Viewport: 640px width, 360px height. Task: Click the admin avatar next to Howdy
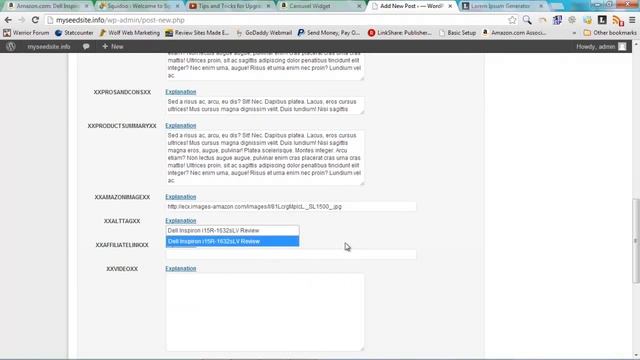[x=622, y=47]
